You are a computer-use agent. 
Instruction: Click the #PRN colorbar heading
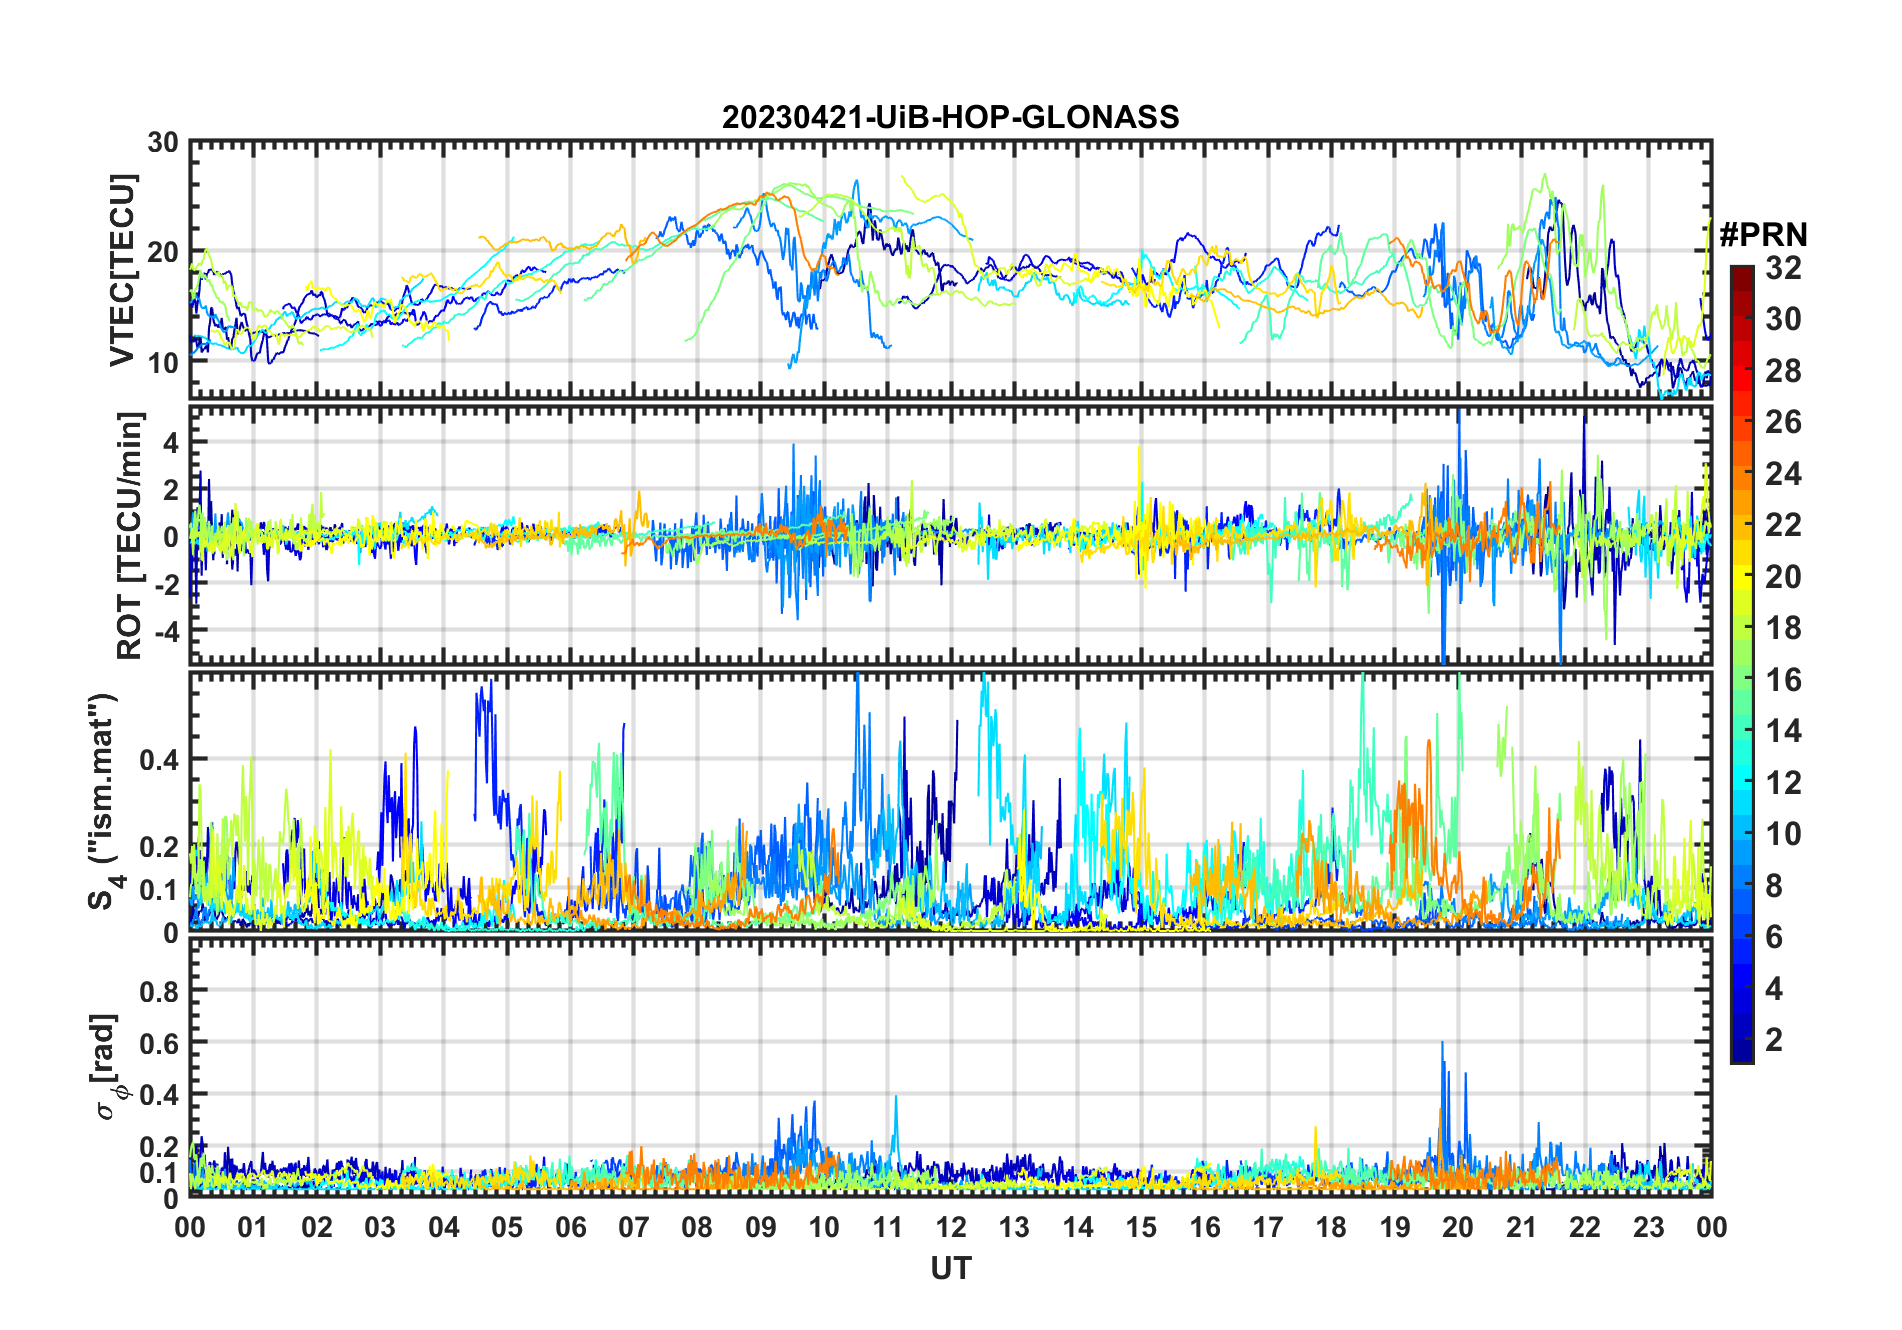tap(1763, 235)
